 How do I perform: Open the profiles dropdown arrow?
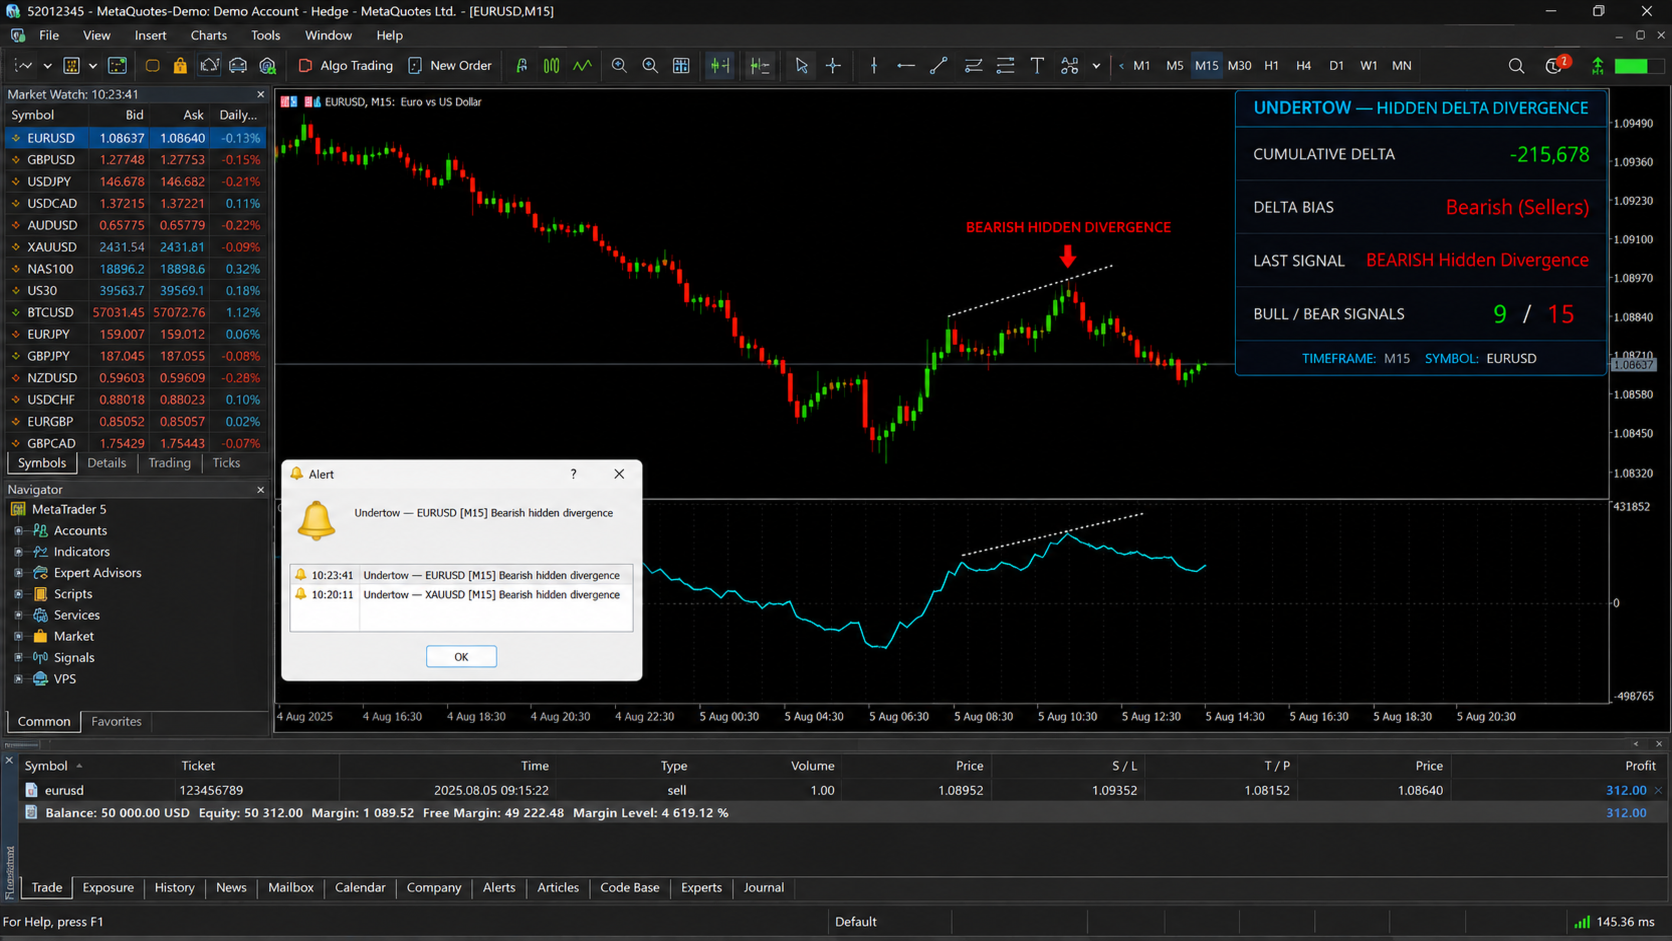[x=93, y=66]
